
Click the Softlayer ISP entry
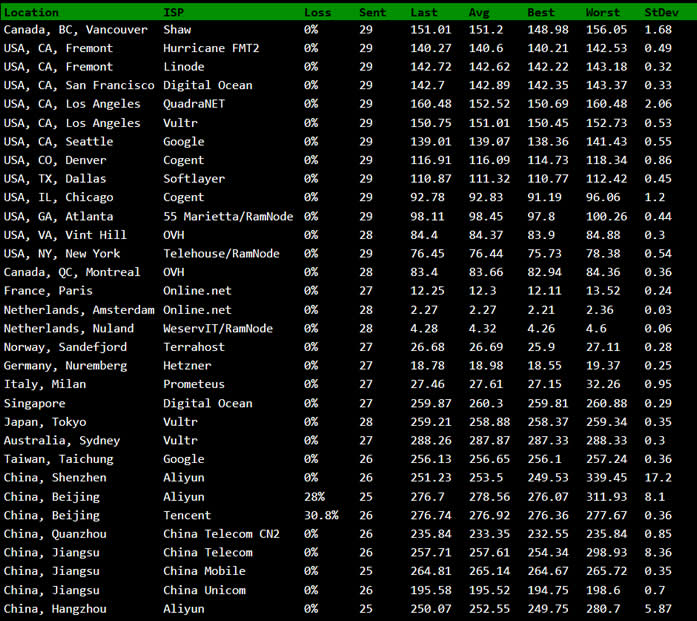pyautogui.click(x=194, y=179)
